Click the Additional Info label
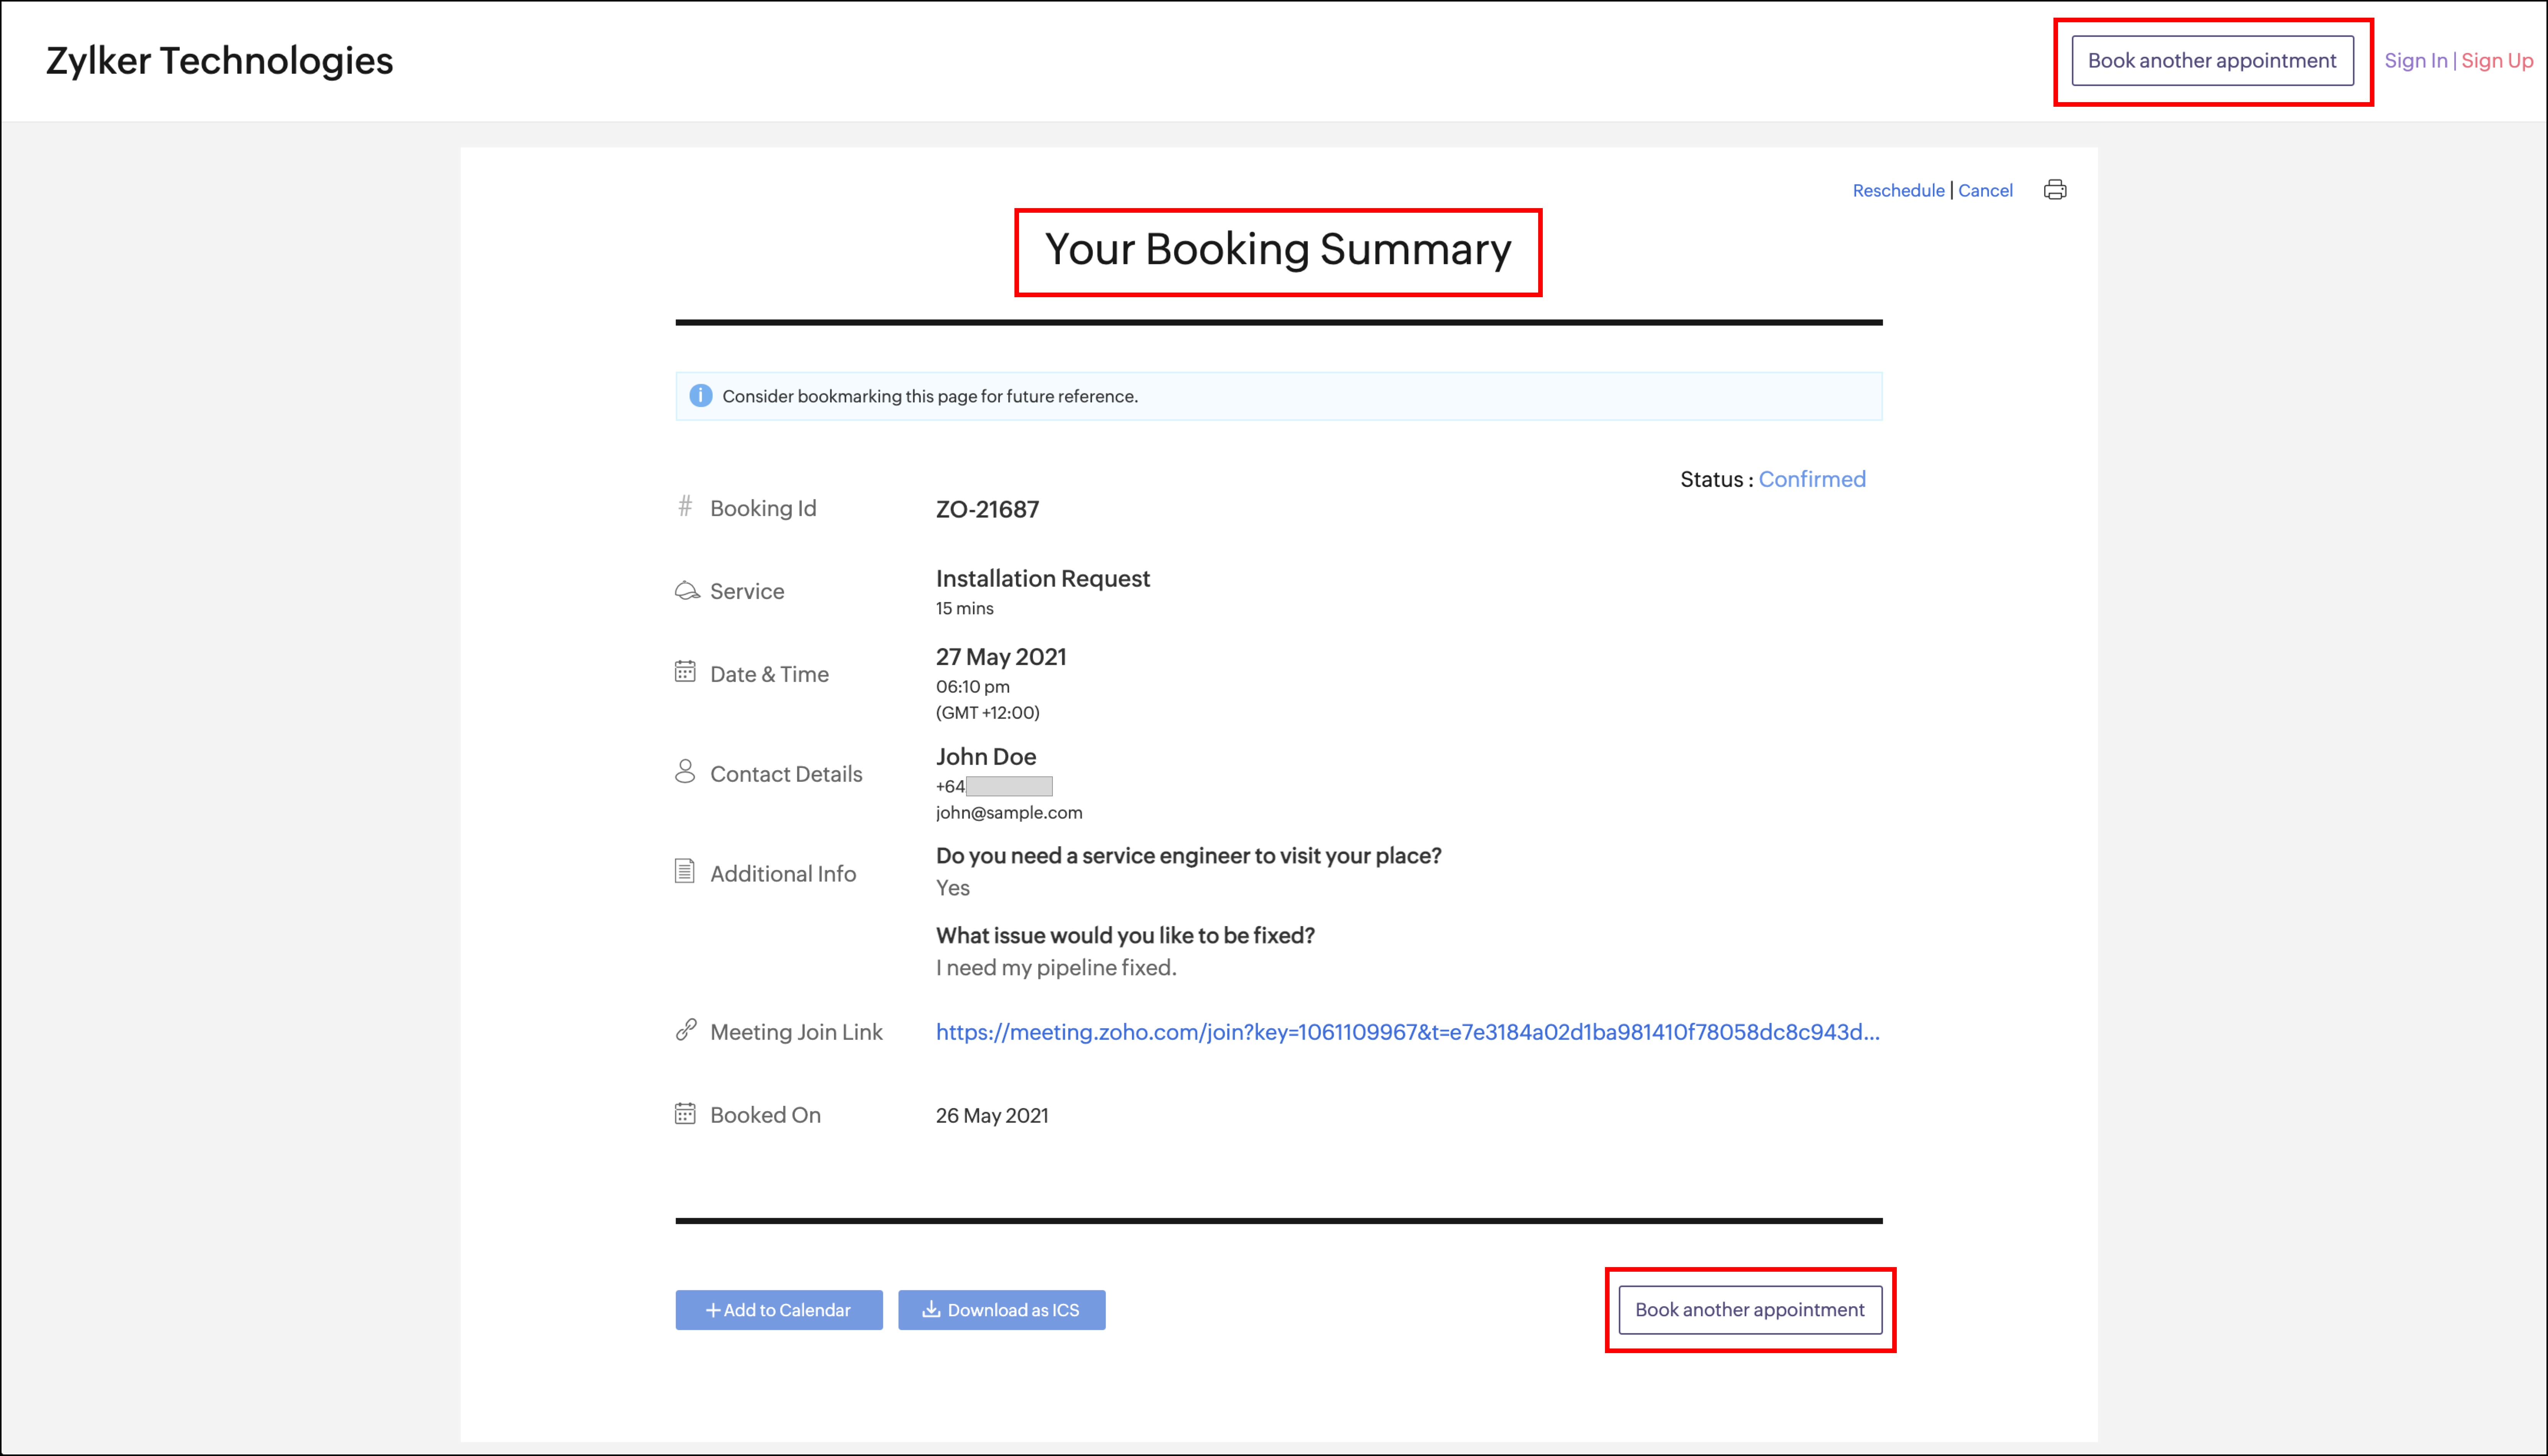The height and width of the screenshot is (1456, 2548). pyautogui.click(x=783, y=874)
